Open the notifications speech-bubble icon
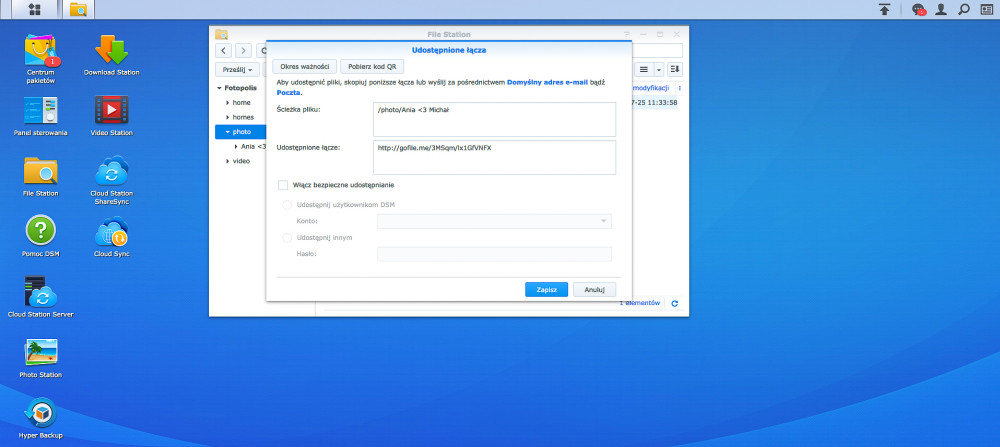Viewport: 1000px width, 447px height. [x=918, y=10]
